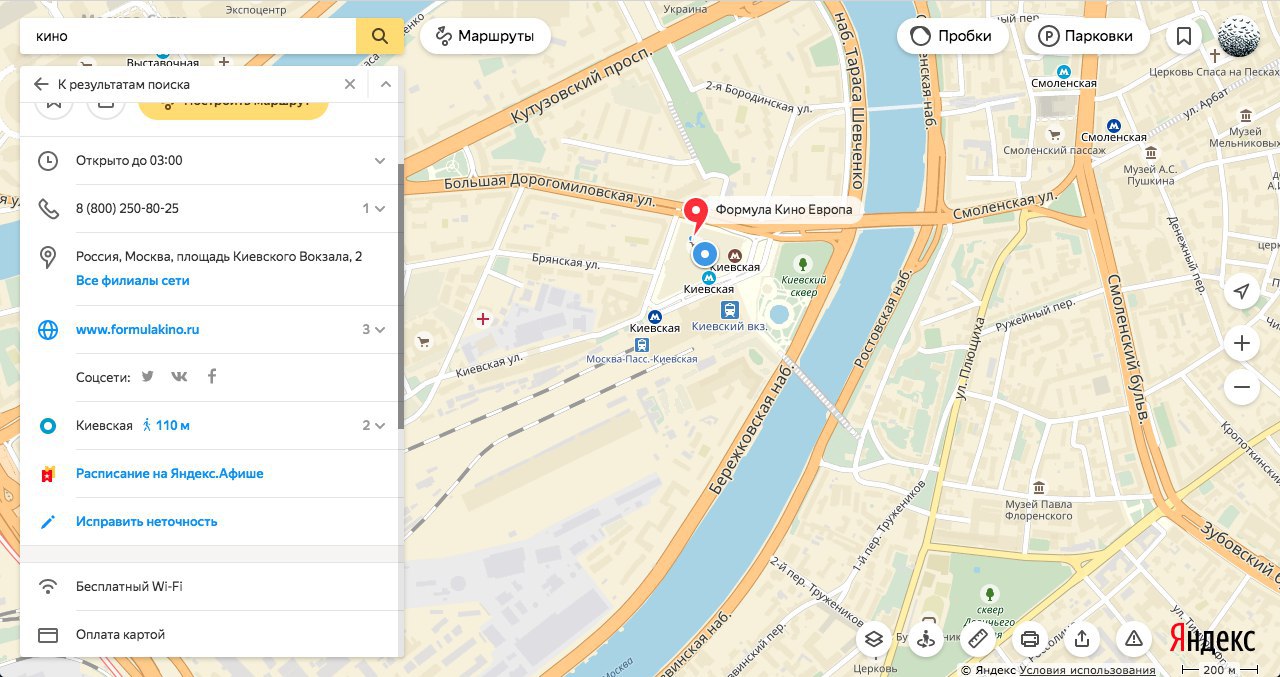Click the 'Построить маршрут' yellow button
The image size is (1280, 677).
pos(233,108)
